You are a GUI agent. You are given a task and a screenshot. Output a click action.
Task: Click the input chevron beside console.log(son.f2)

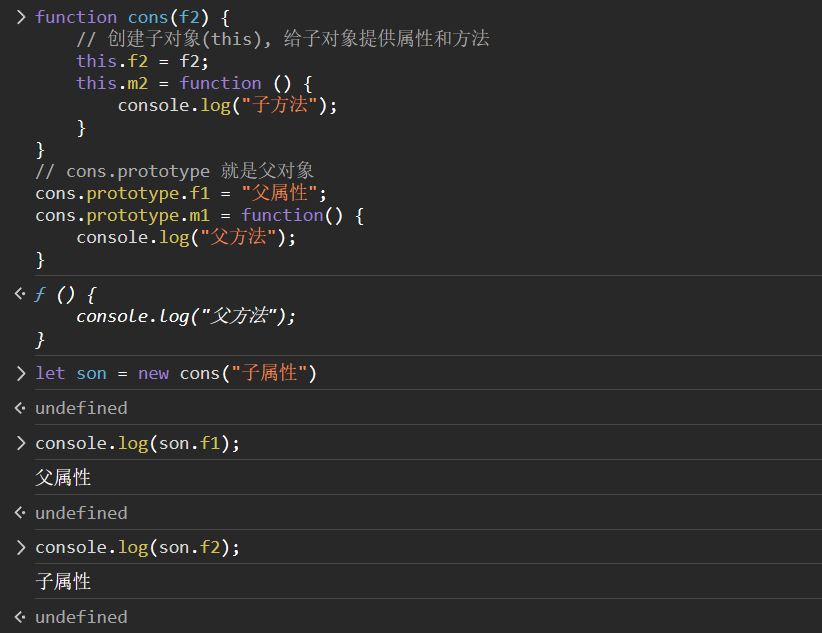point(20,548)
